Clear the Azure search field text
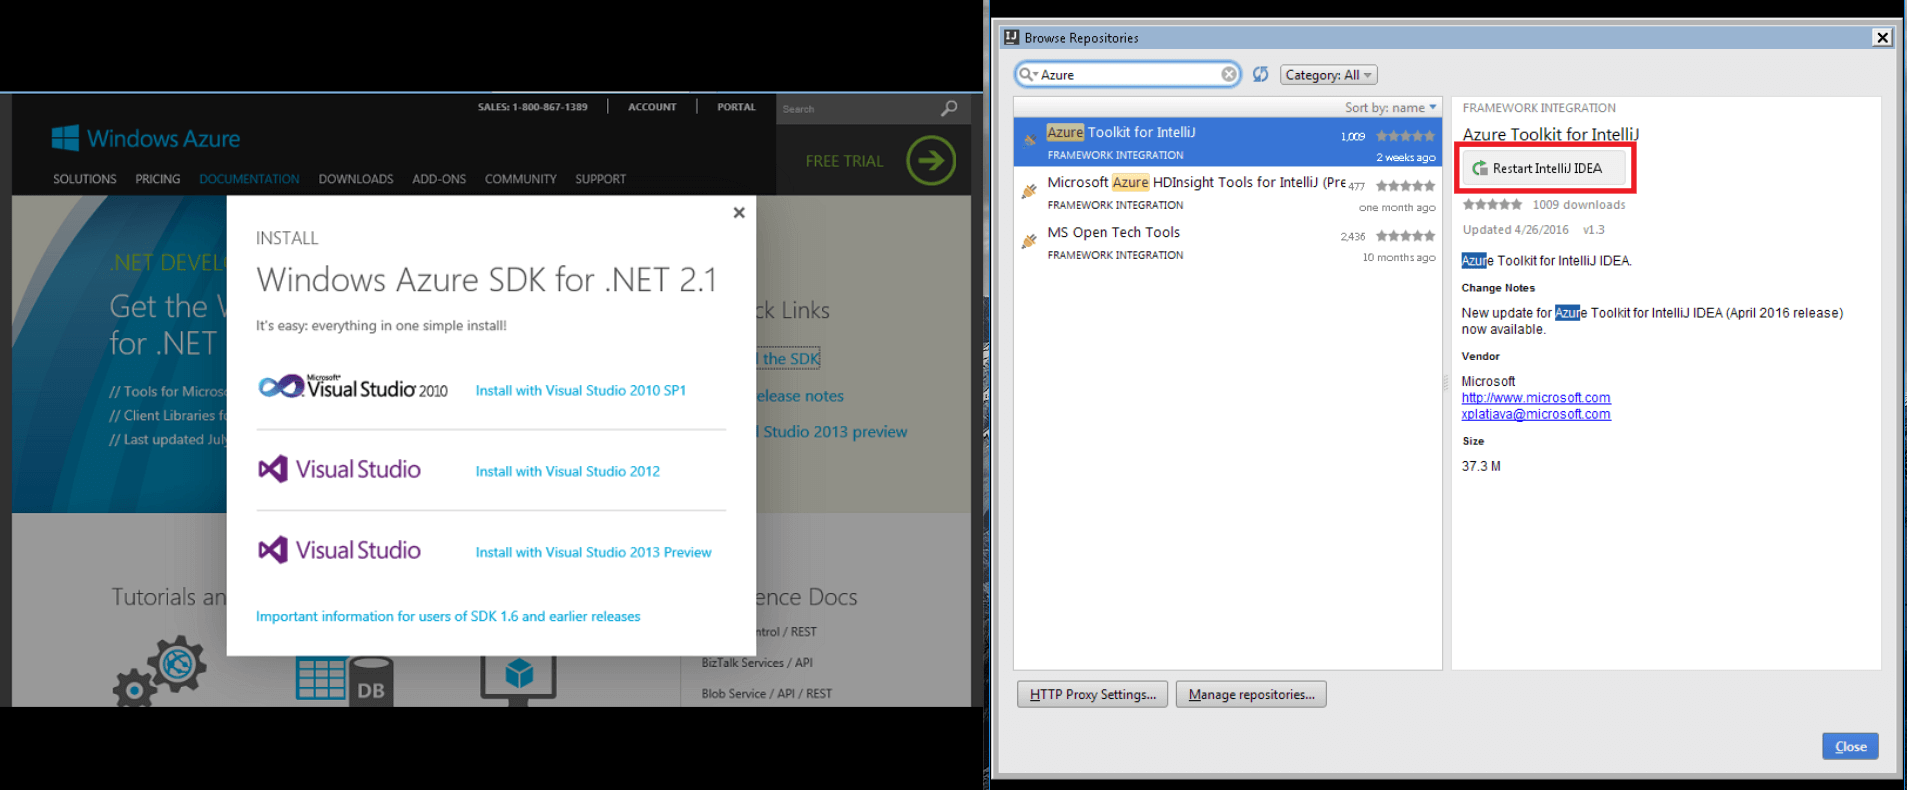 1229,74
